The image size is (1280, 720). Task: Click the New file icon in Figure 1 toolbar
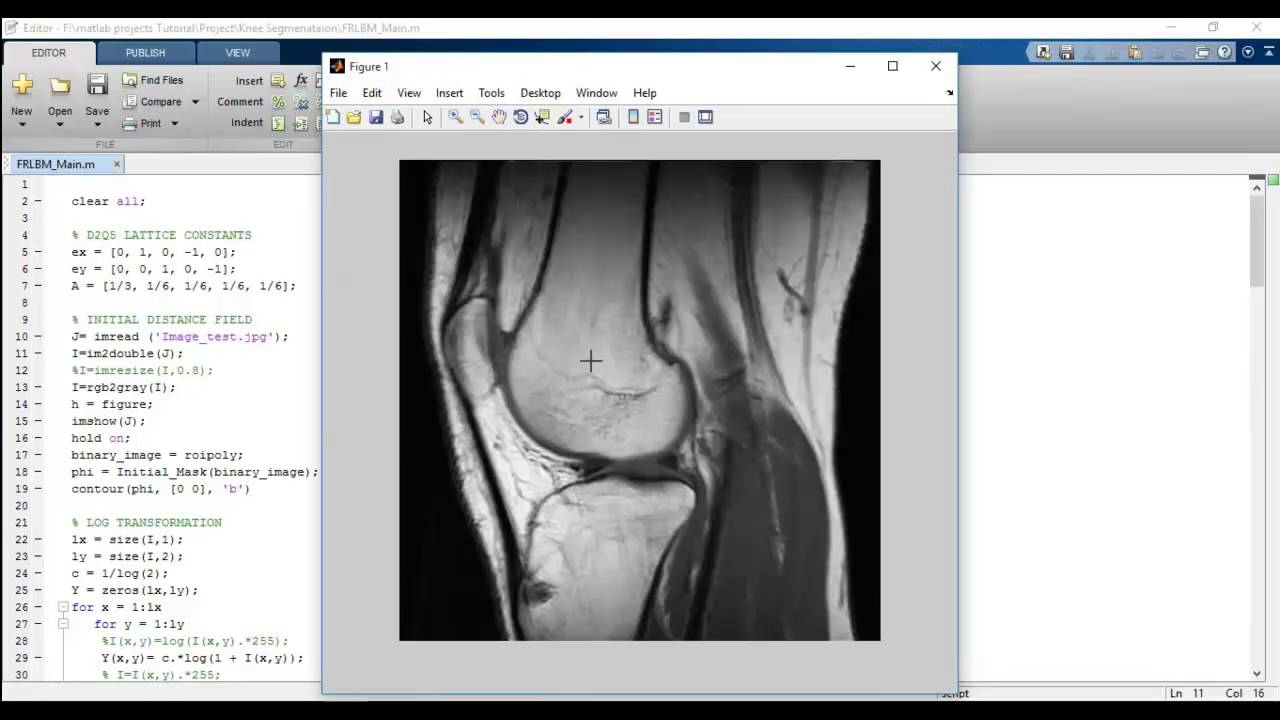(333, 117)
